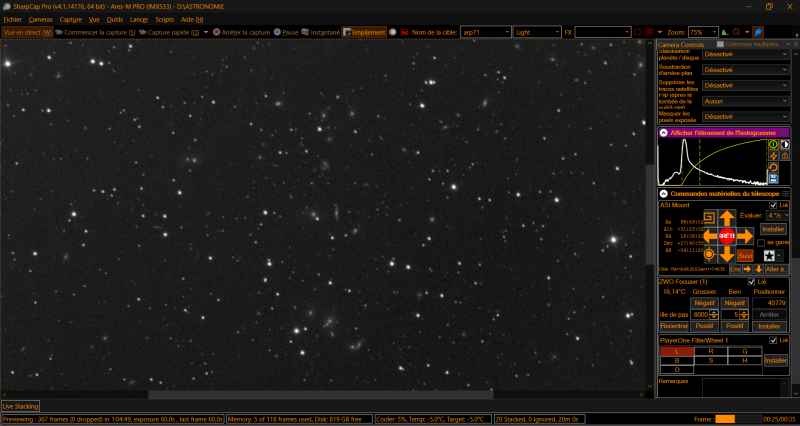Open the Fichier menu
The image size is (800, 426).
click(12, 20)
